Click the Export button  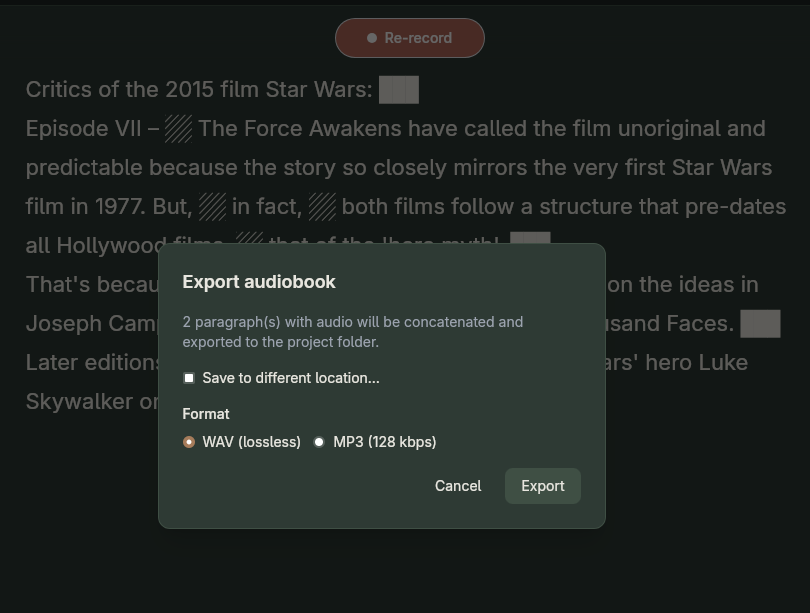(542, 486)
